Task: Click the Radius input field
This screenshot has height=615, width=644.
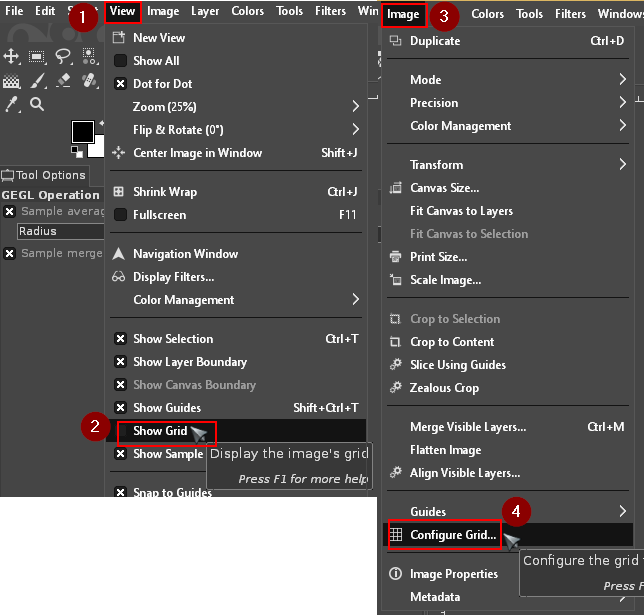Action: click(60, 231)
